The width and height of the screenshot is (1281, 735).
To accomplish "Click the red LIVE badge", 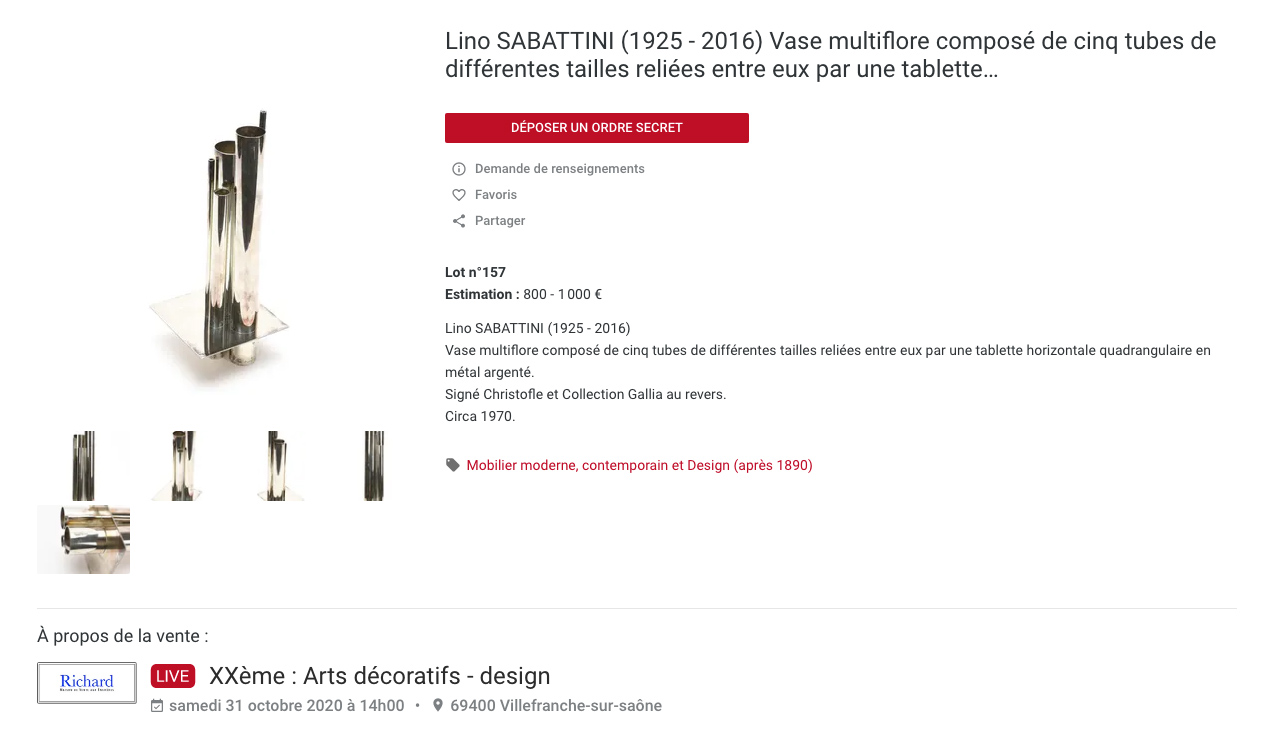I will point(173,676).
